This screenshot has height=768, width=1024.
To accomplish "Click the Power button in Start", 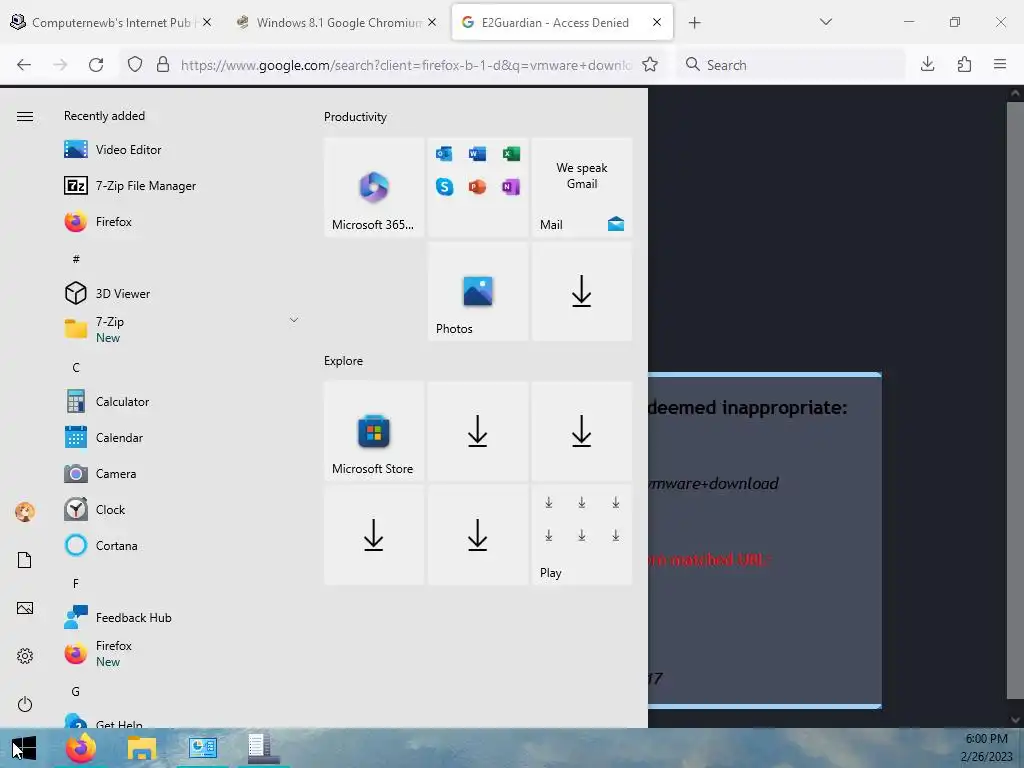I will pos(25,704).
